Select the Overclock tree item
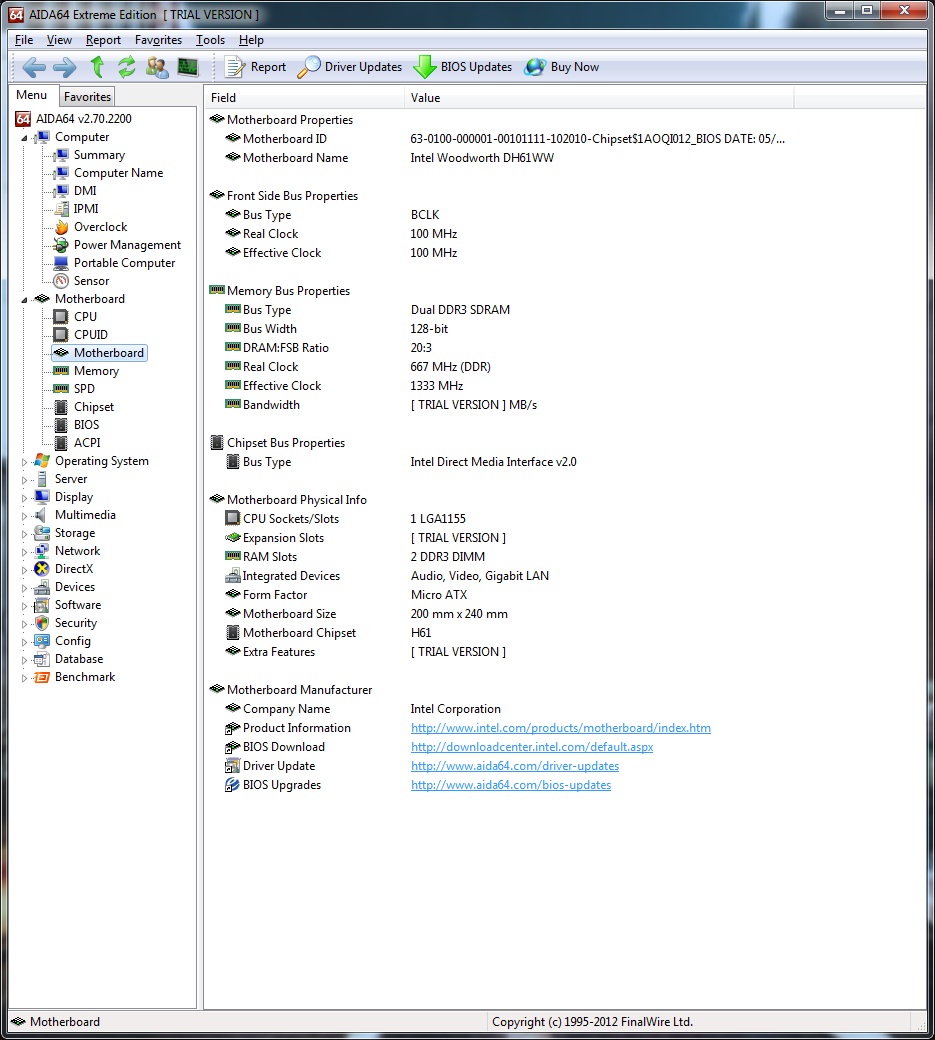This screenshot has width=935, height=1040. pos(100,227)
